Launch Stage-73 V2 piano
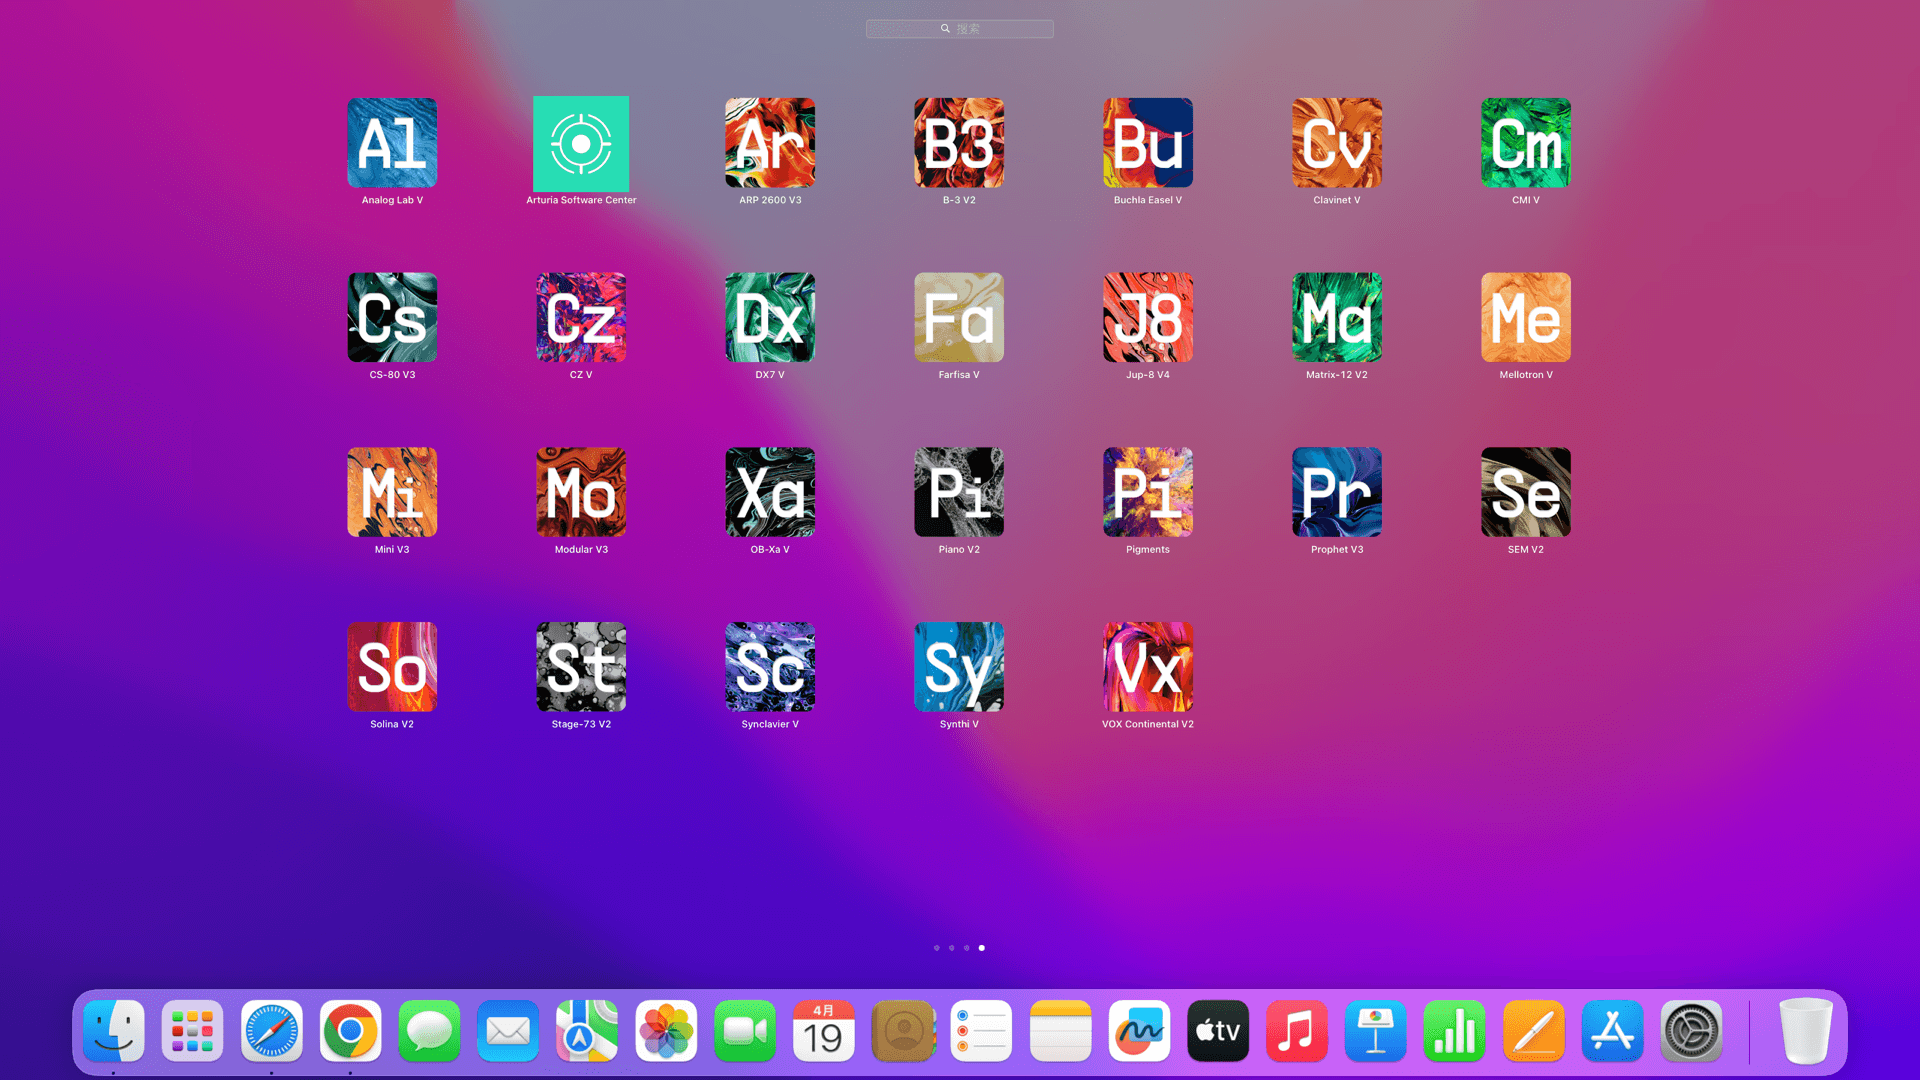 tap(581, 667)
